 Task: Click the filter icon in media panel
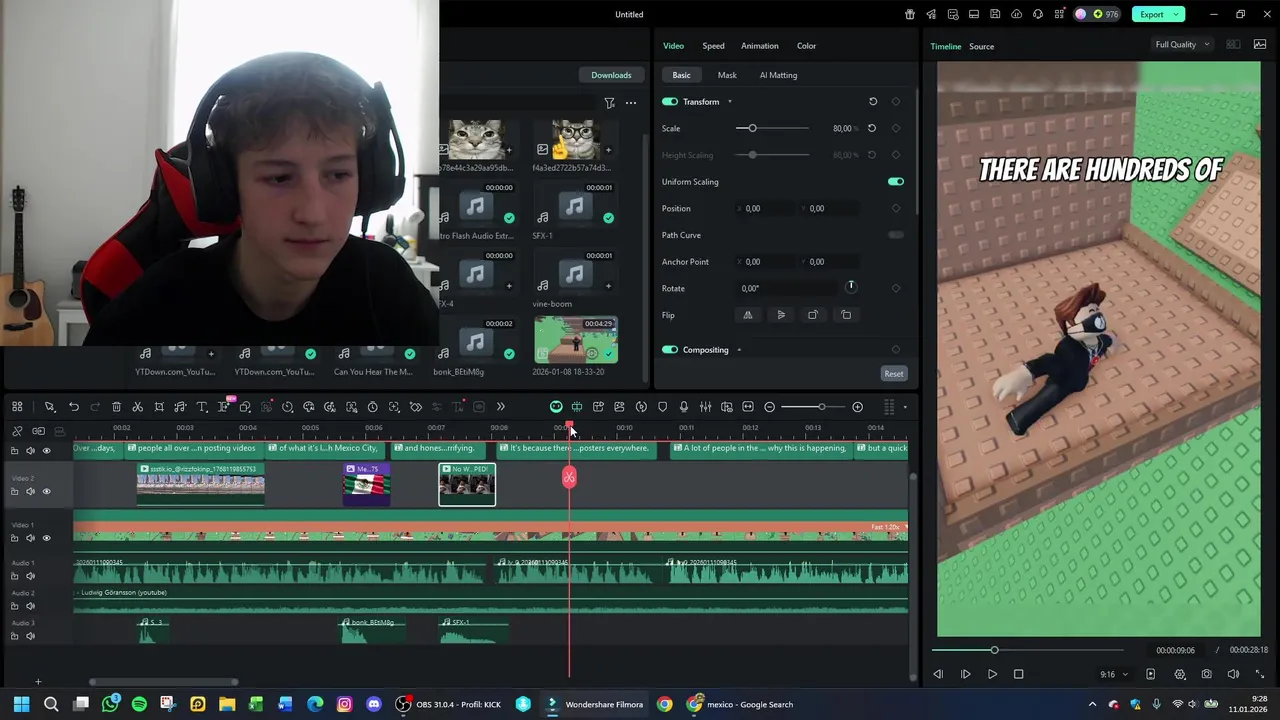click(609, 102)
